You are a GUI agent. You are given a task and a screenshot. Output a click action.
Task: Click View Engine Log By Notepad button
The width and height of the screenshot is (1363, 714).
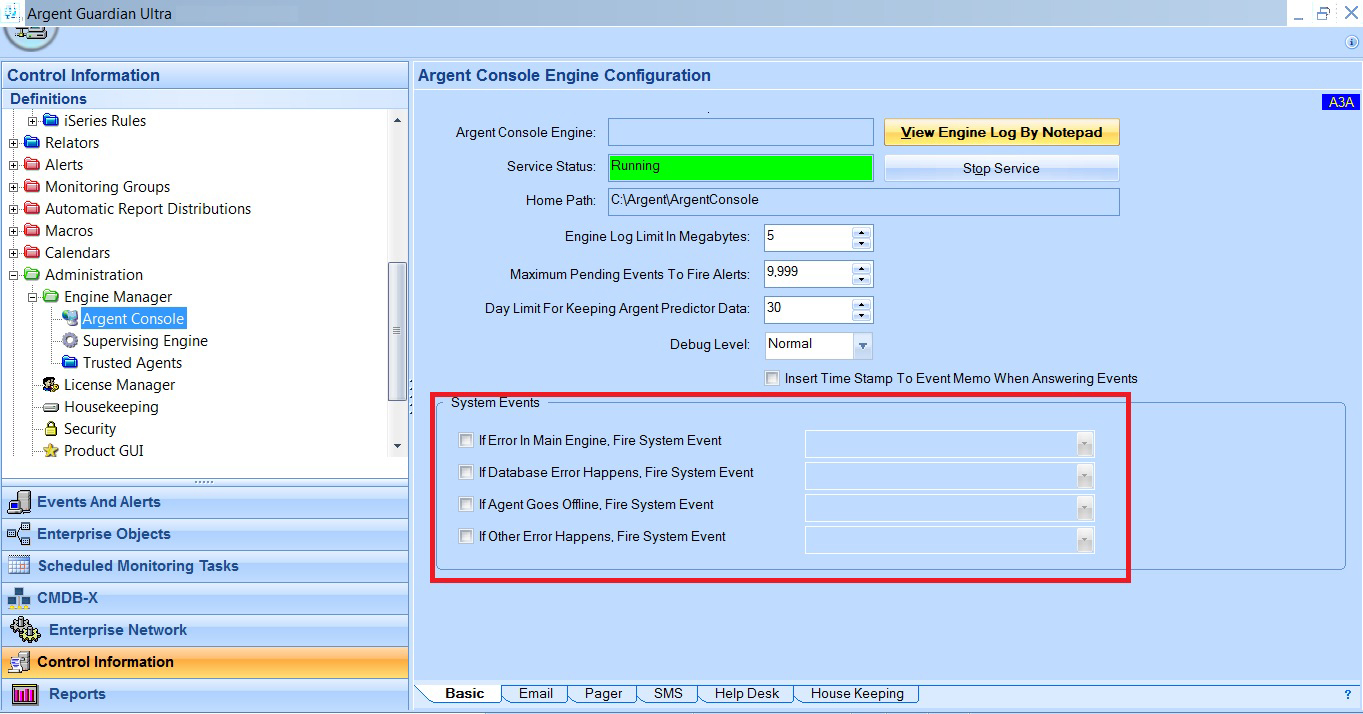point(1001,132)
